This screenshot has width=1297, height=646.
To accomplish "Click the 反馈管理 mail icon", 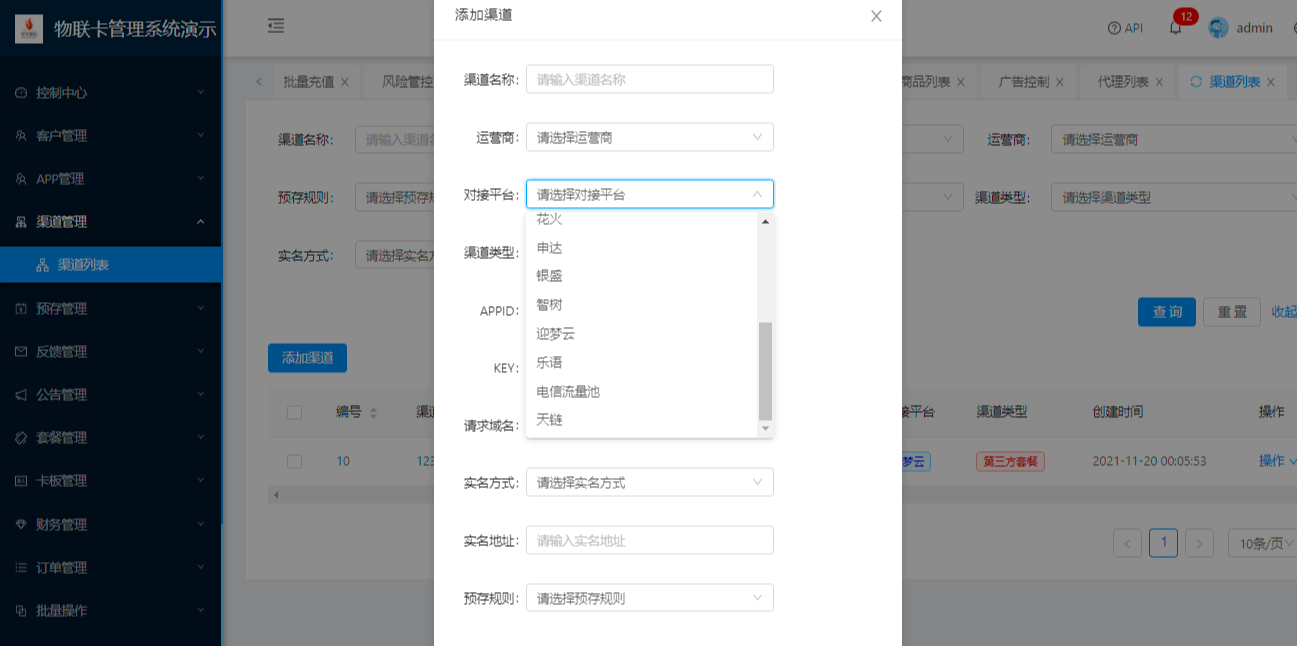I will coord(21,352).
